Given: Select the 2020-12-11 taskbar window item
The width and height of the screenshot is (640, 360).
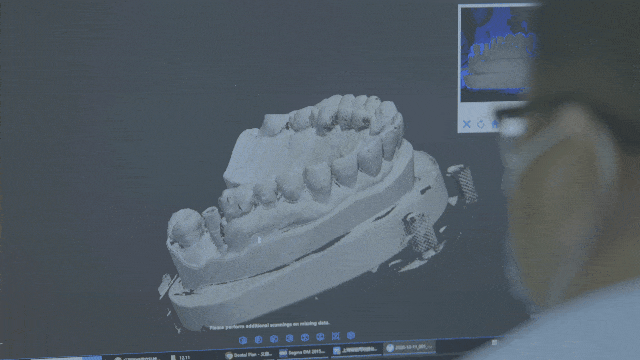Looking at the screenshot, I should pos(409,347).
